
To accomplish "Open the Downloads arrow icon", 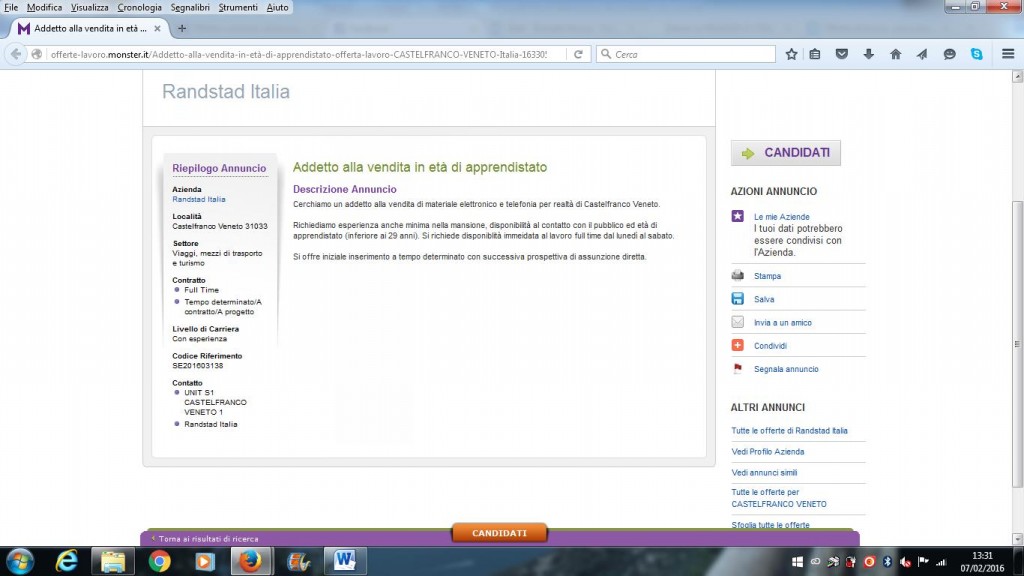I will (869, 54).
